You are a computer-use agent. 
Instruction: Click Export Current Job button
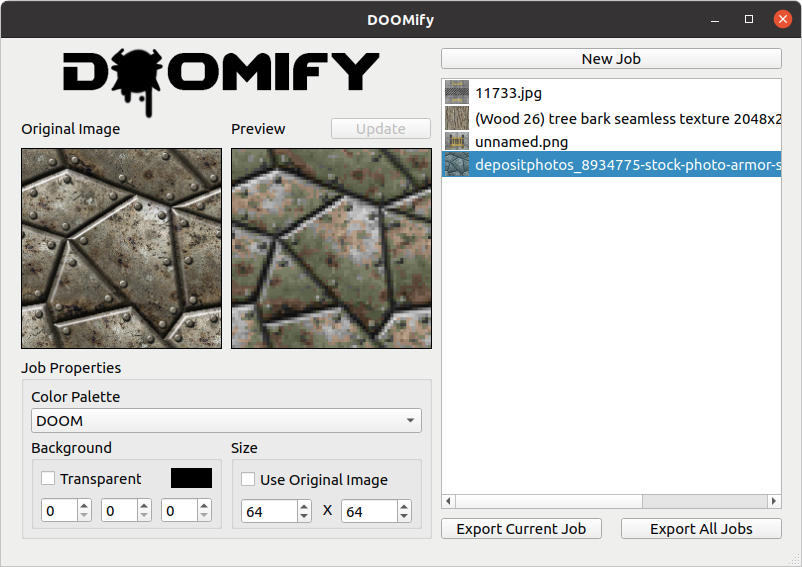pos(521,528)
